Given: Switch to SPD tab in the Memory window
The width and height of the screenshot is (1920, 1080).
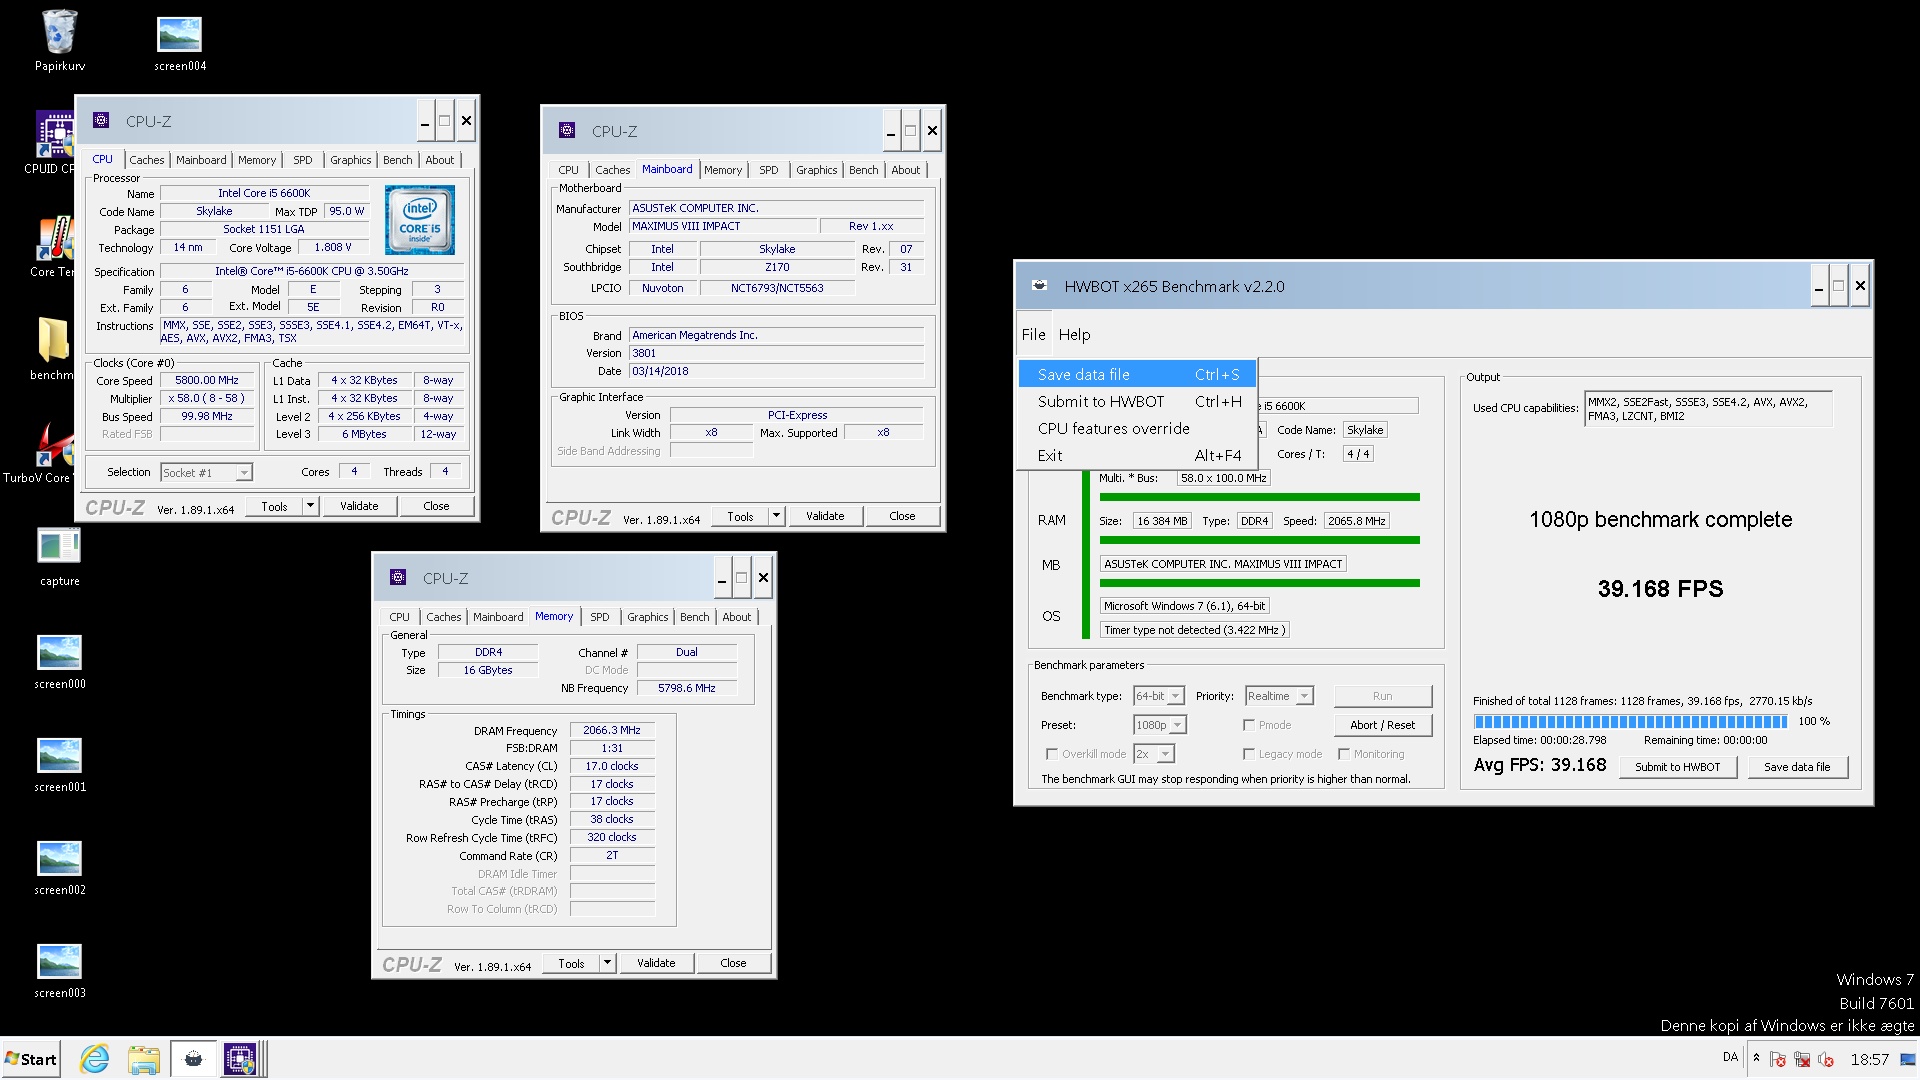Looking at the screenshot, I should coord(600,617).
